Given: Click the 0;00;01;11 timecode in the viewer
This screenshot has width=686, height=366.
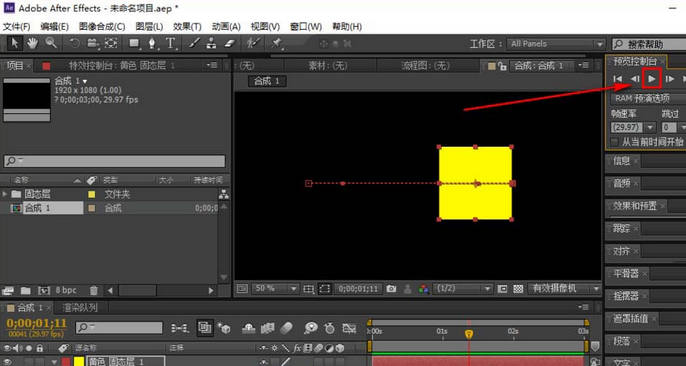Looking at the screenshot, I should click(x=358, y=289).
